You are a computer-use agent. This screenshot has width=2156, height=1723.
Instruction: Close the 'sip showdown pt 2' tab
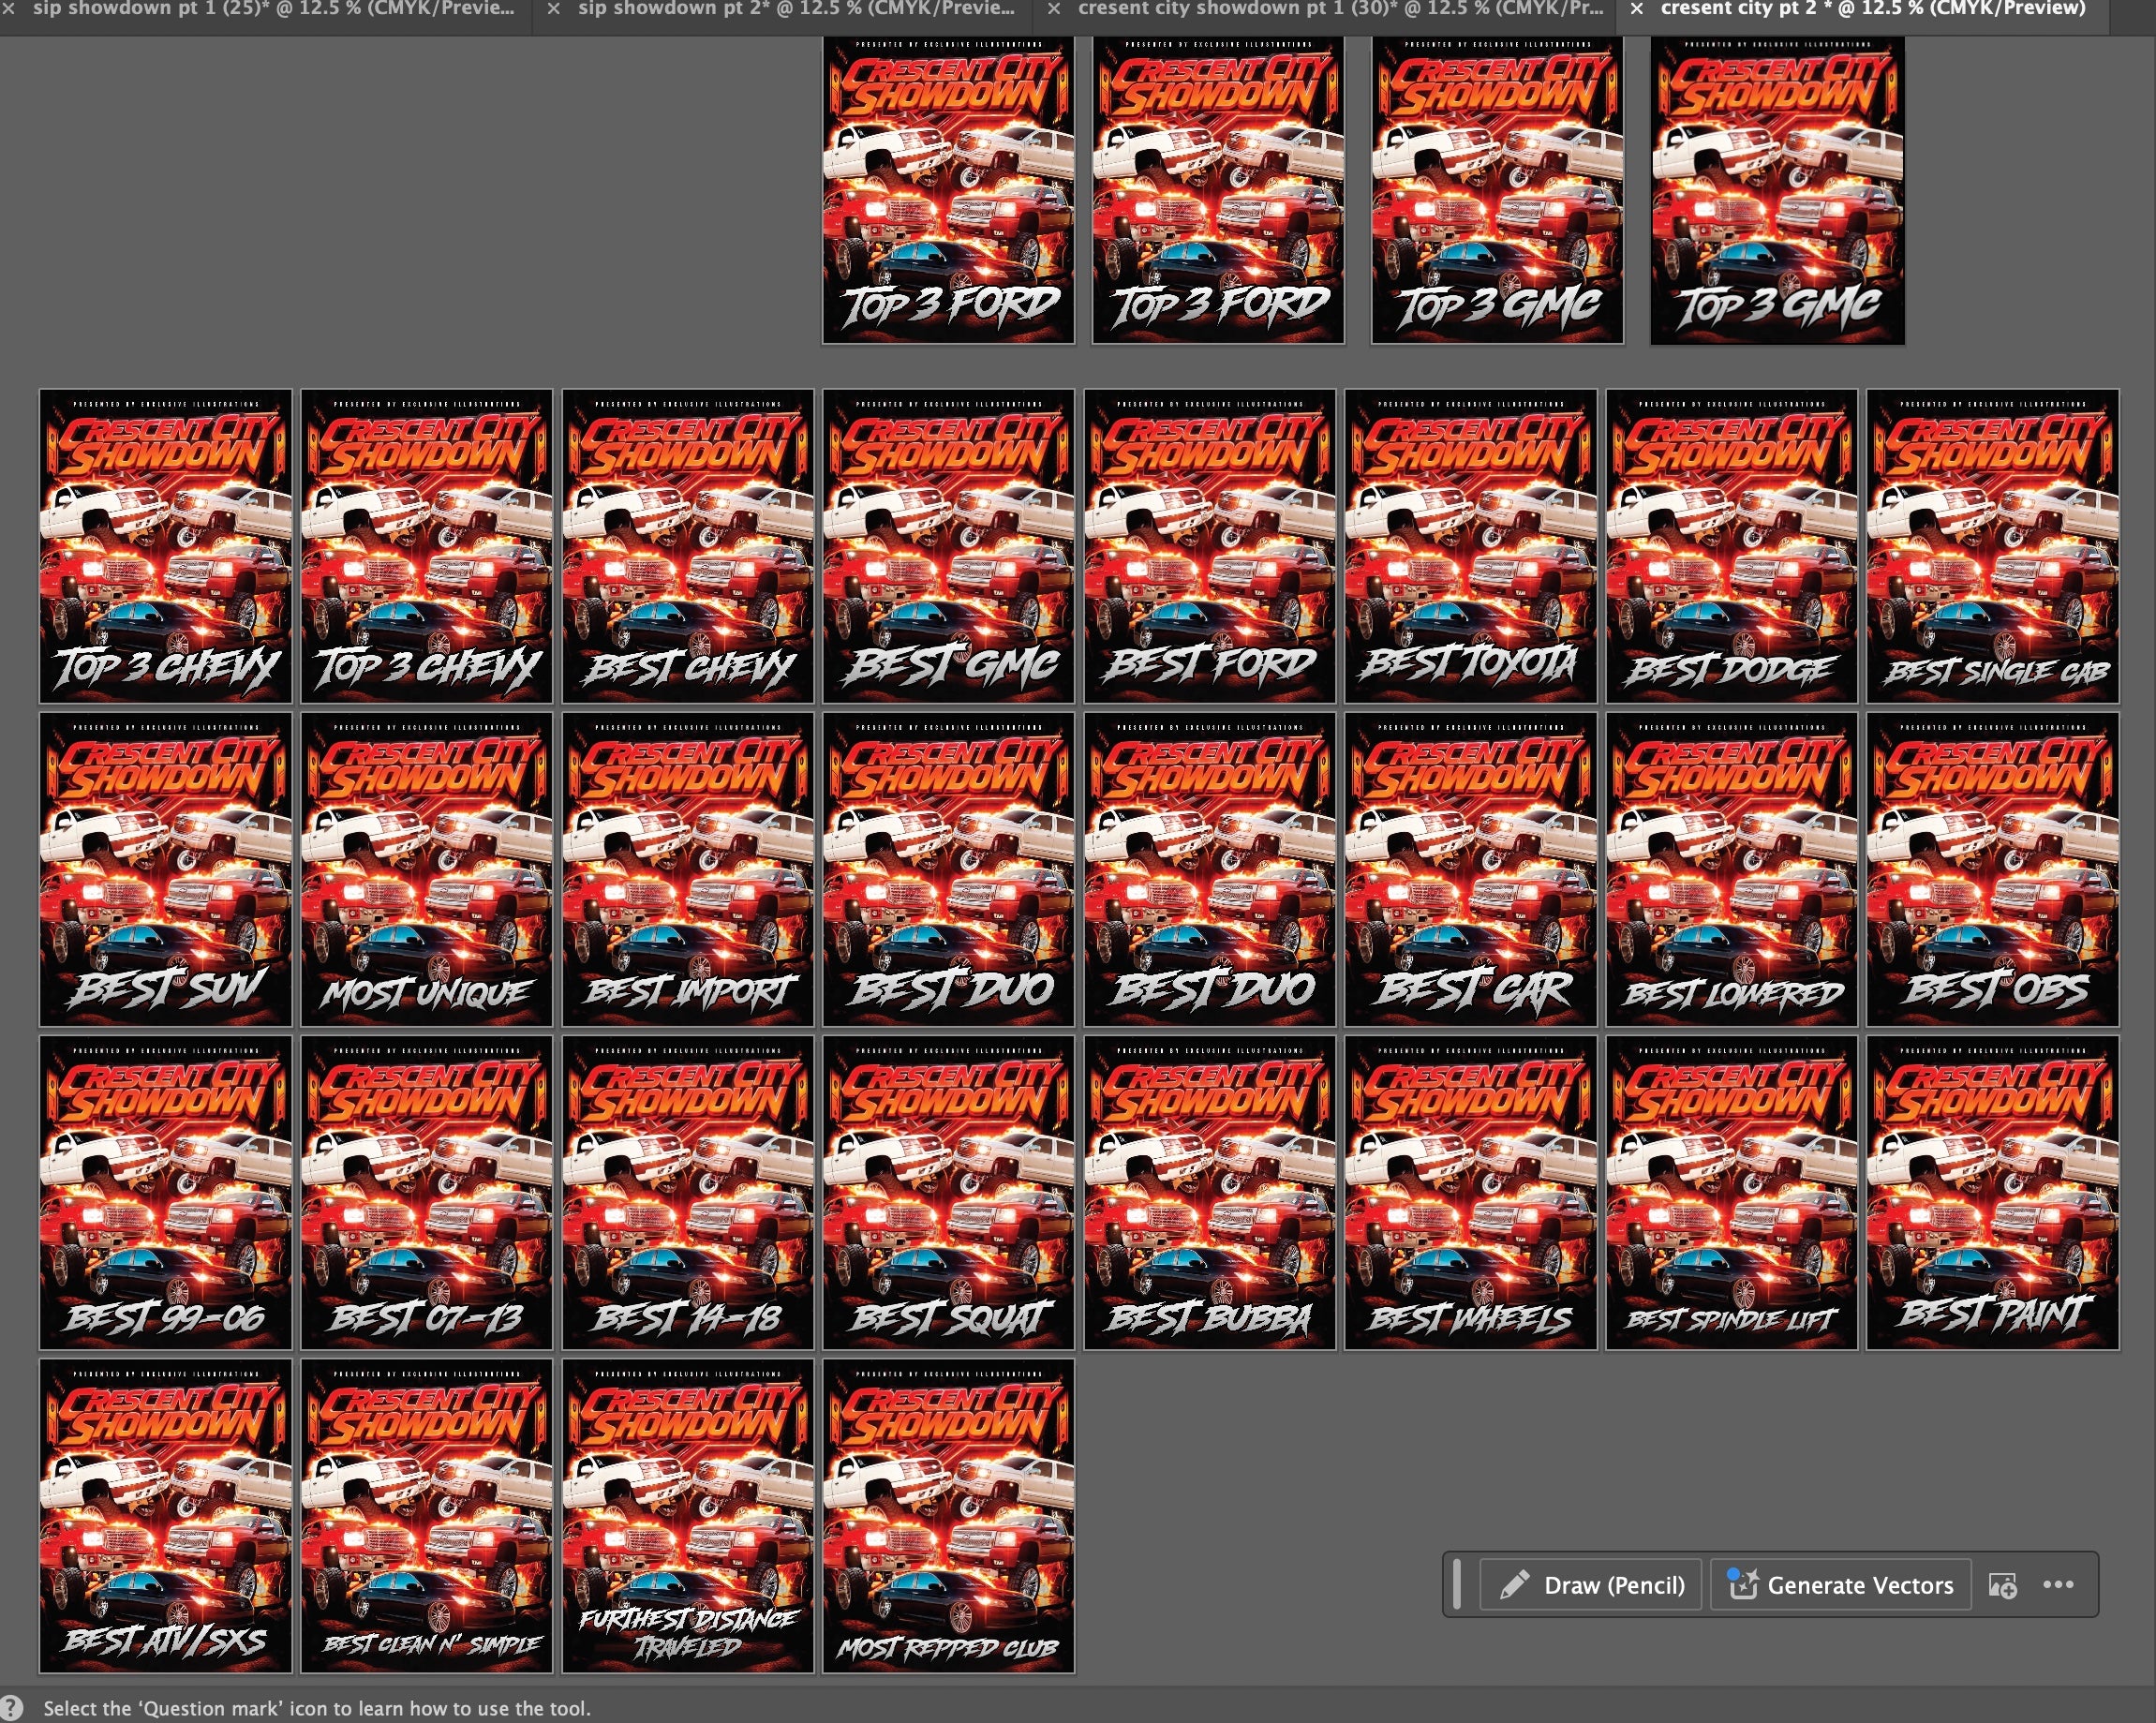coord(553,9)
